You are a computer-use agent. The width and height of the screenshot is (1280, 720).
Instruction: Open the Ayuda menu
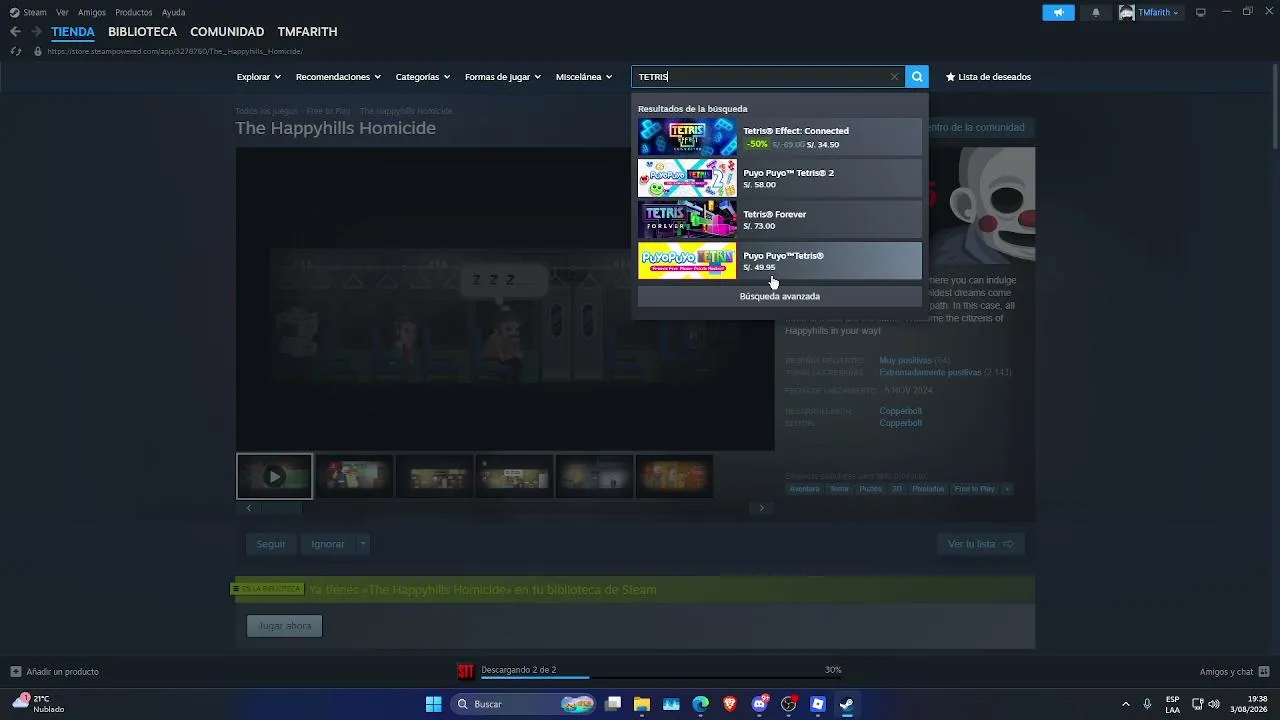tap(173, 12)
